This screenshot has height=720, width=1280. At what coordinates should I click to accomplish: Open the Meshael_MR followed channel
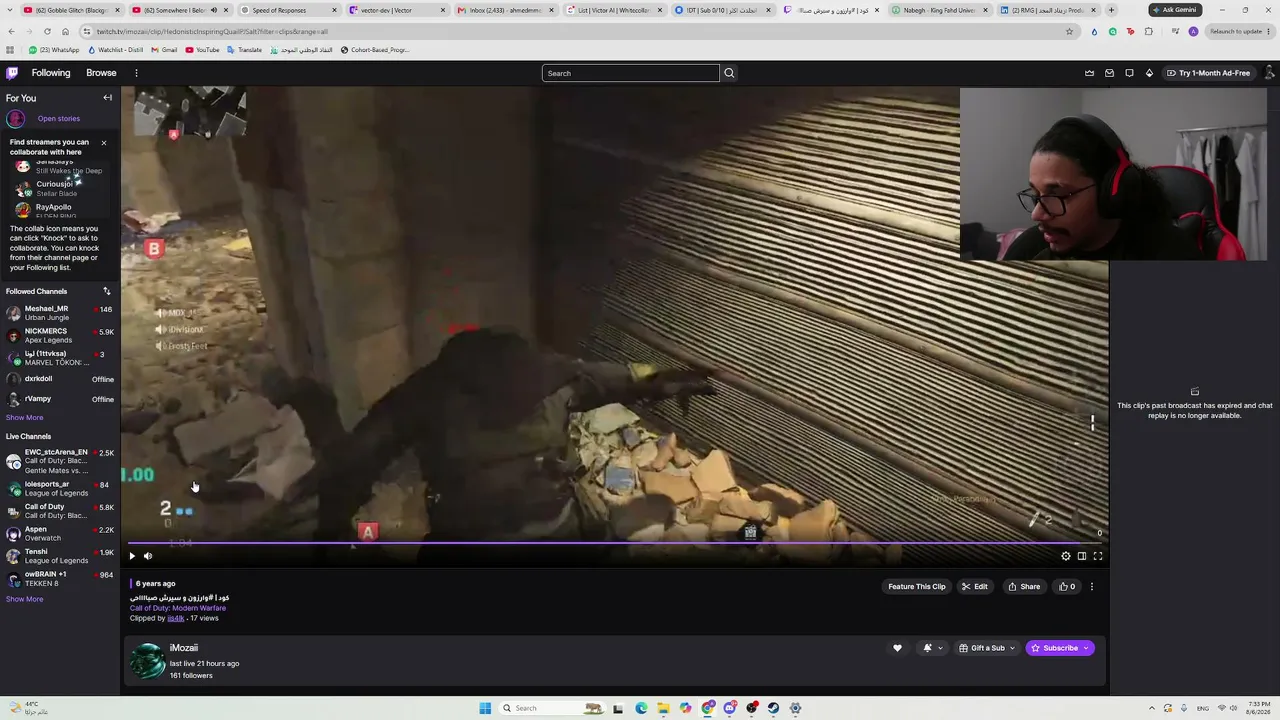(60, 313)
